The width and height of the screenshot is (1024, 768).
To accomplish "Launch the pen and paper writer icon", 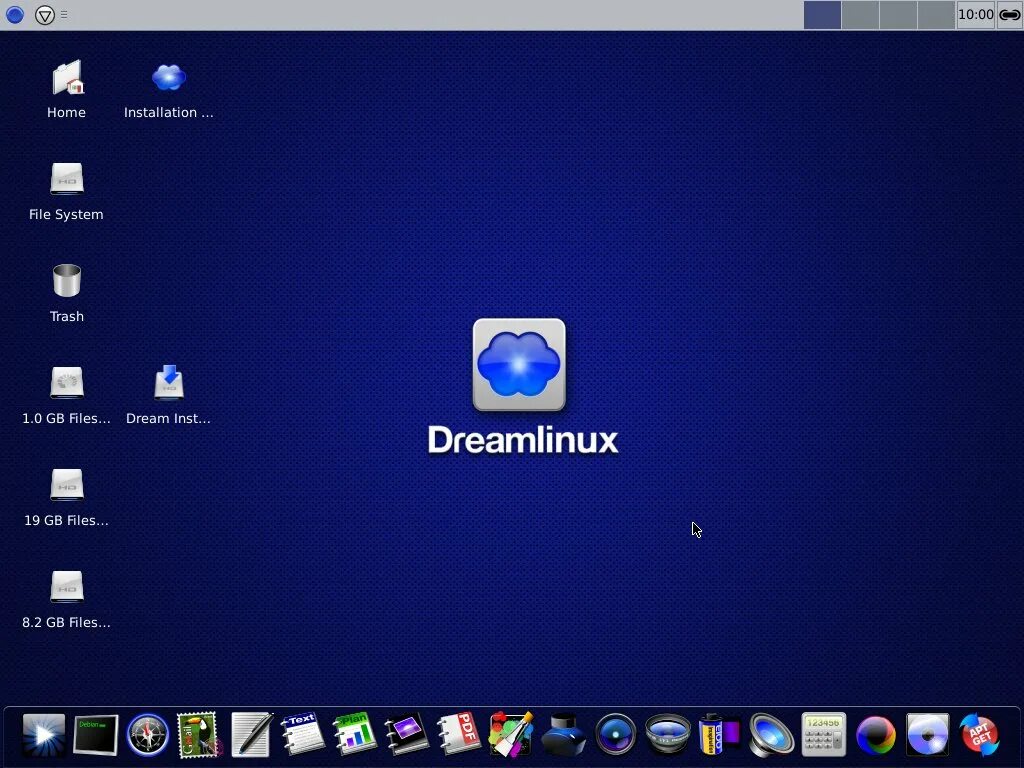I will tap(251, 735).
